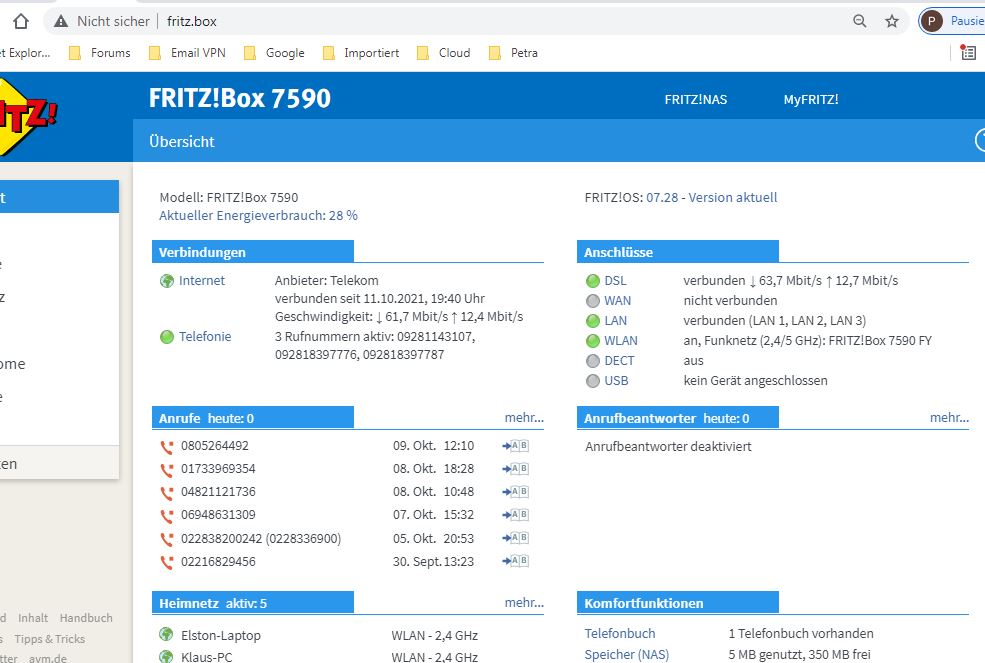Open the Google bookmark folder
Screen dimensions: 985x663
tap(274, 53)
